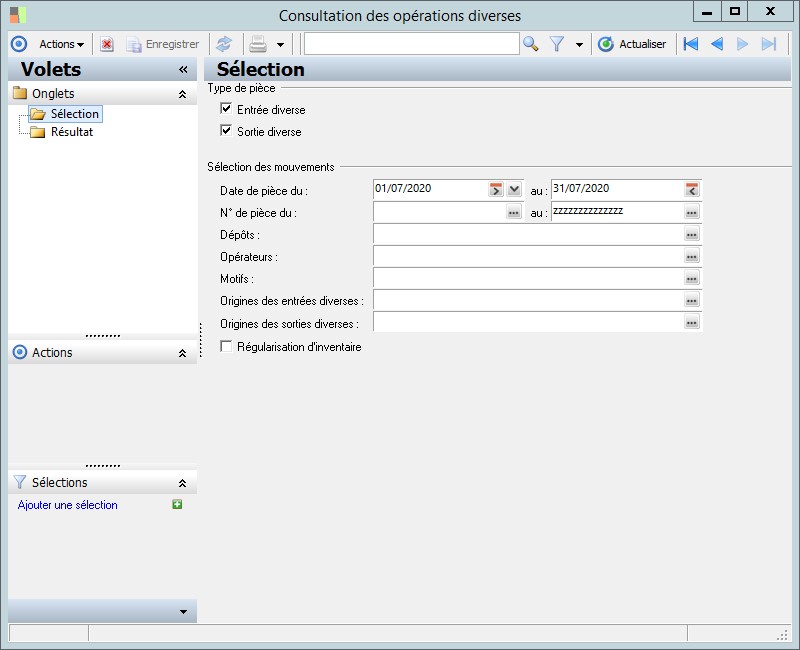Click the magnifier search icon
Screen dimensions: 800x650
(531, 44)
